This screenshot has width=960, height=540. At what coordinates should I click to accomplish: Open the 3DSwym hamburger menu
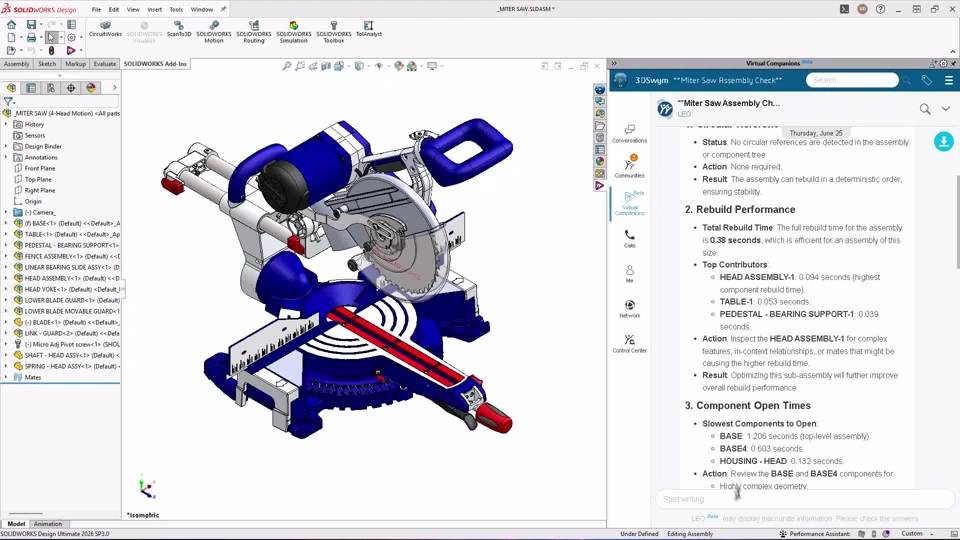point(948,80)
